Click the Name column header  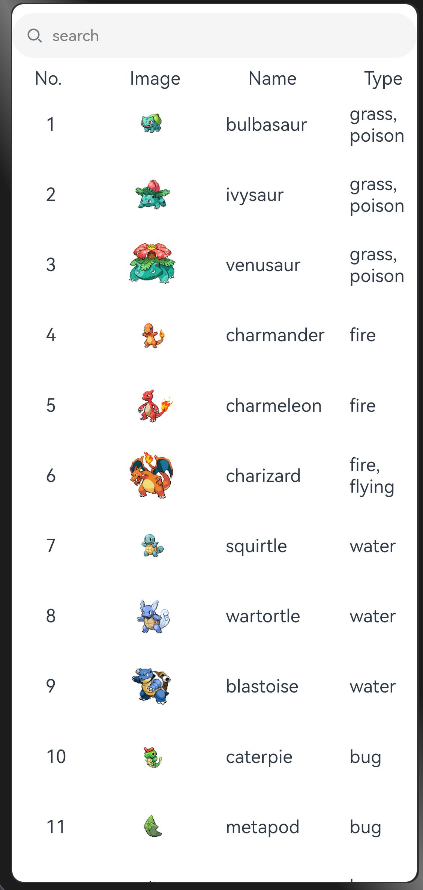pyautogui.click(x=273, y=78)
